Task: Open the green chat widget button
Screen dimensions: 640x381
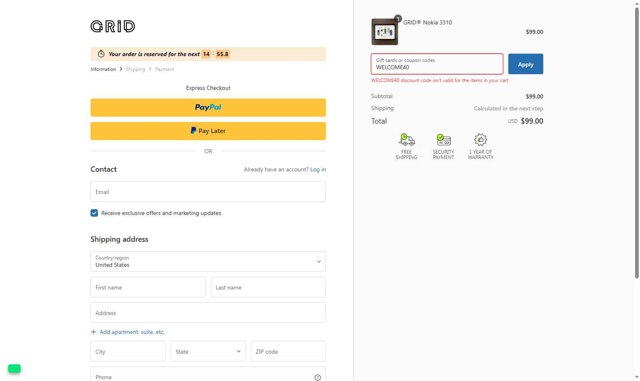Action: (x=14, y=368)
